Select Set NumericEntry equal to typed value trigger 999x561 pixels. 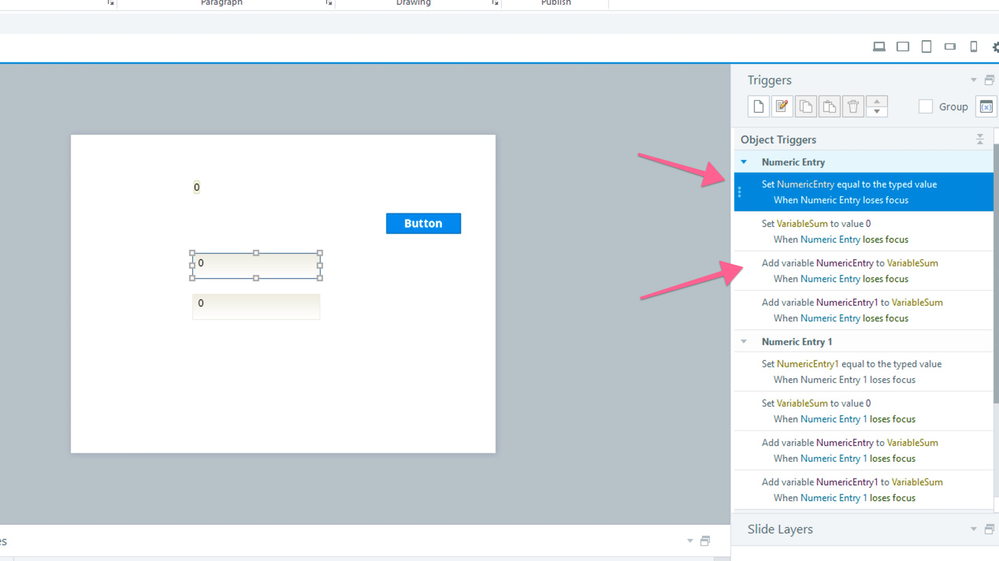(863, 192)
